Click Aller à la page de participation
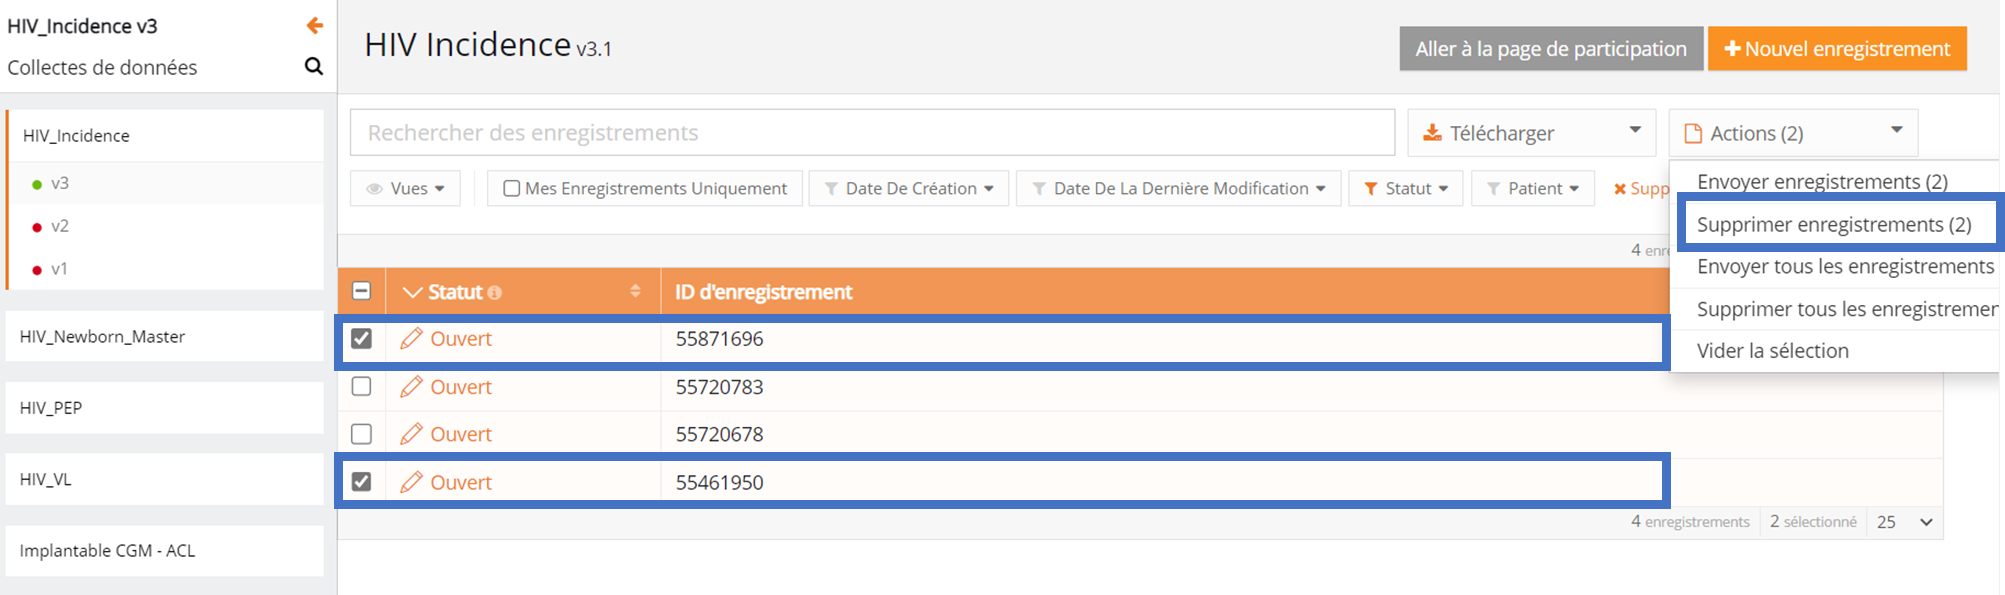 pos(1550,49)
